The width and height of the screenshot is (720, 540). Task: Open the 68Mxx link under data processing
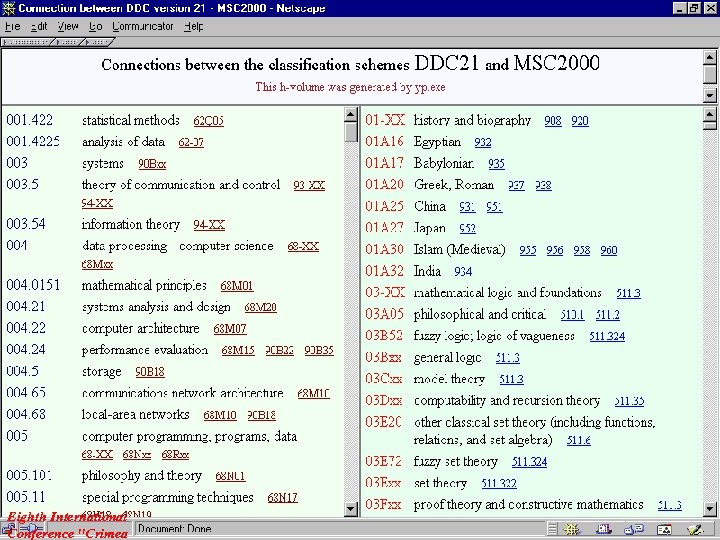(x=97, y=264)
